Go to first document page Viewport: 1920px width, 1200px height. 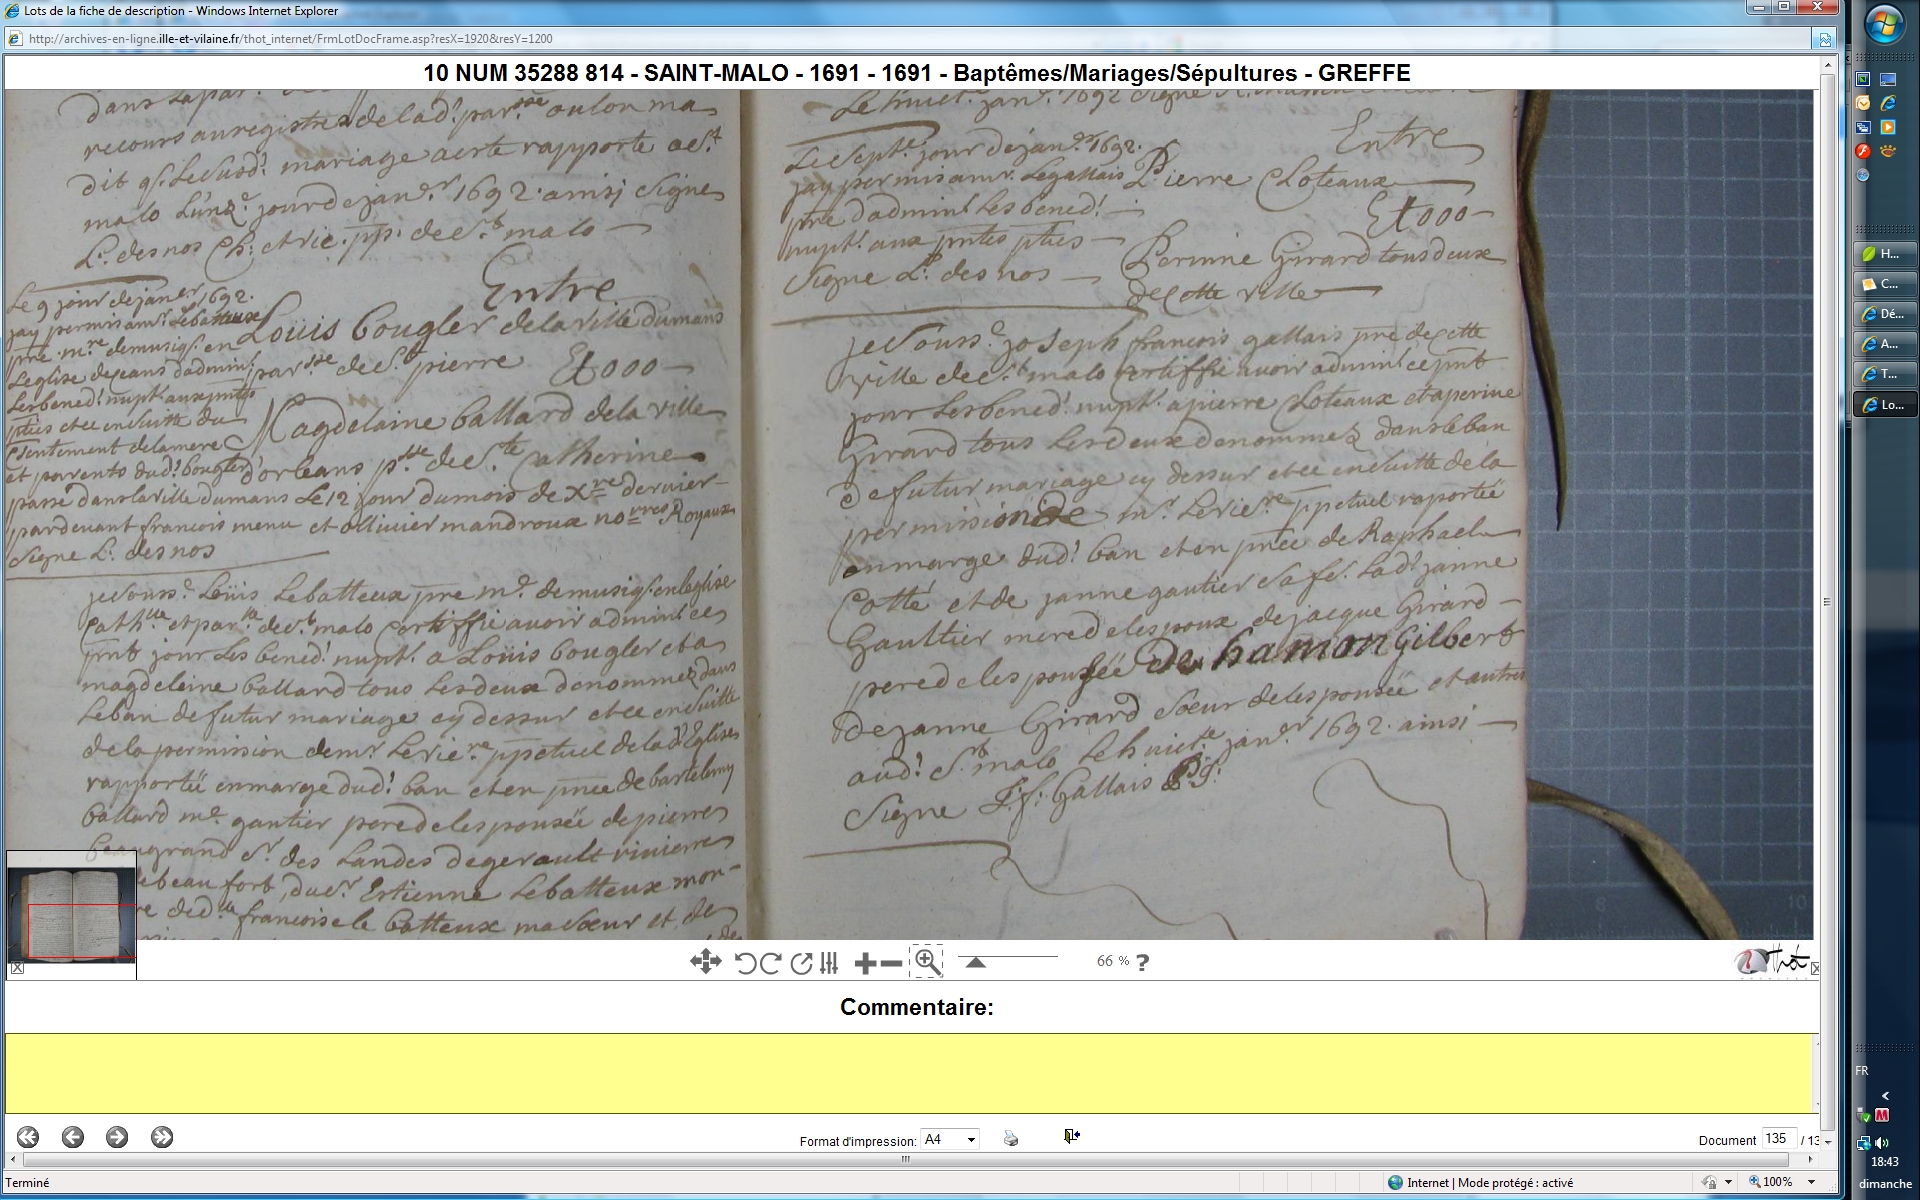(28, 1137)
